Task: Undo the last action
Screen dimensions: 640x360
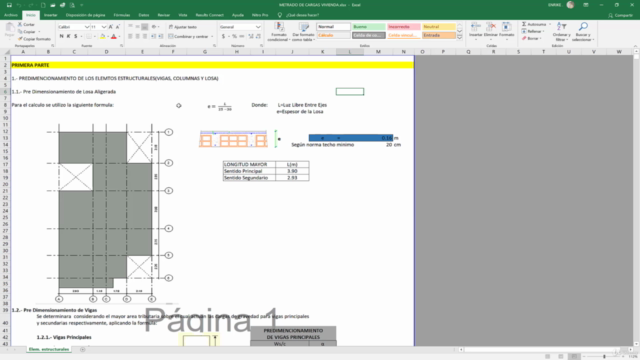Action: point(18,5)
